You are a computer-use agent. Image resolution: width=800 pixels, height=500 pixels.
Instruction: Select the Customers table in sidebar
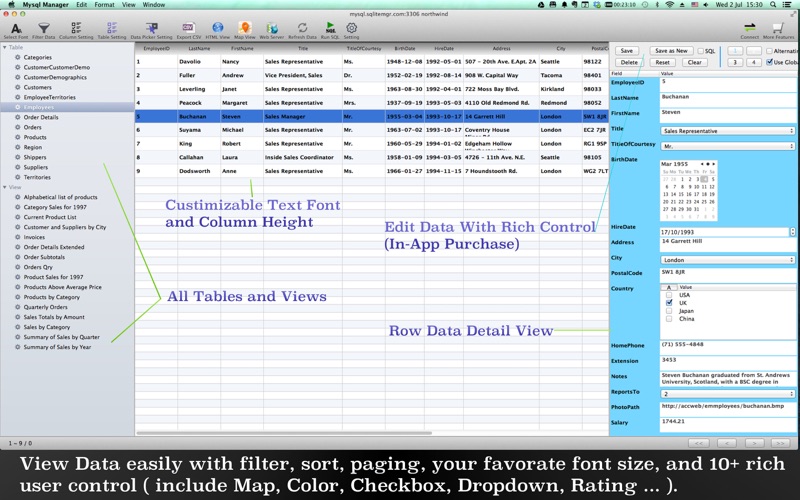tap(37, 87)
